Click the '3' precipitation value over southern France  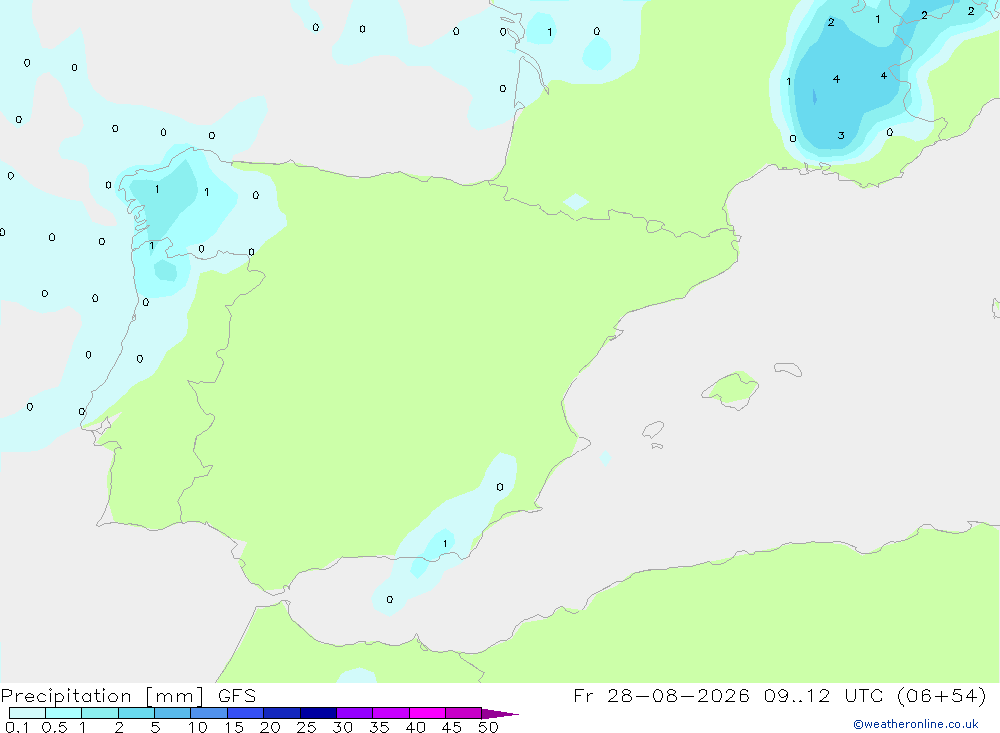841,135
